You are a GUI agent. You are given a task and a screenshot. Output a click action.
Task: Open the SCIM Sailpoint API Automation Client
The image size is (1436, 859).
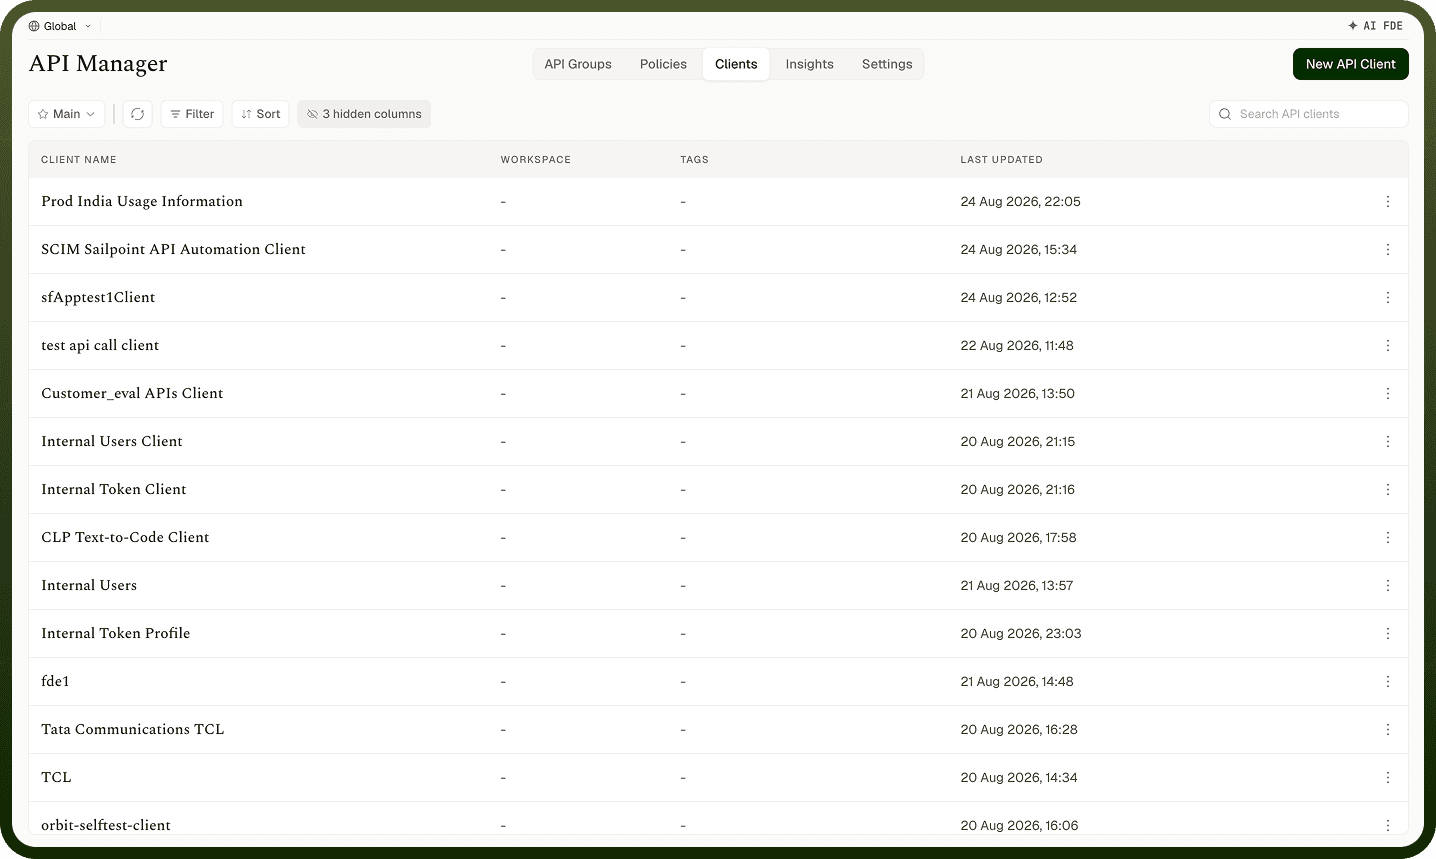tap(173, 249)
